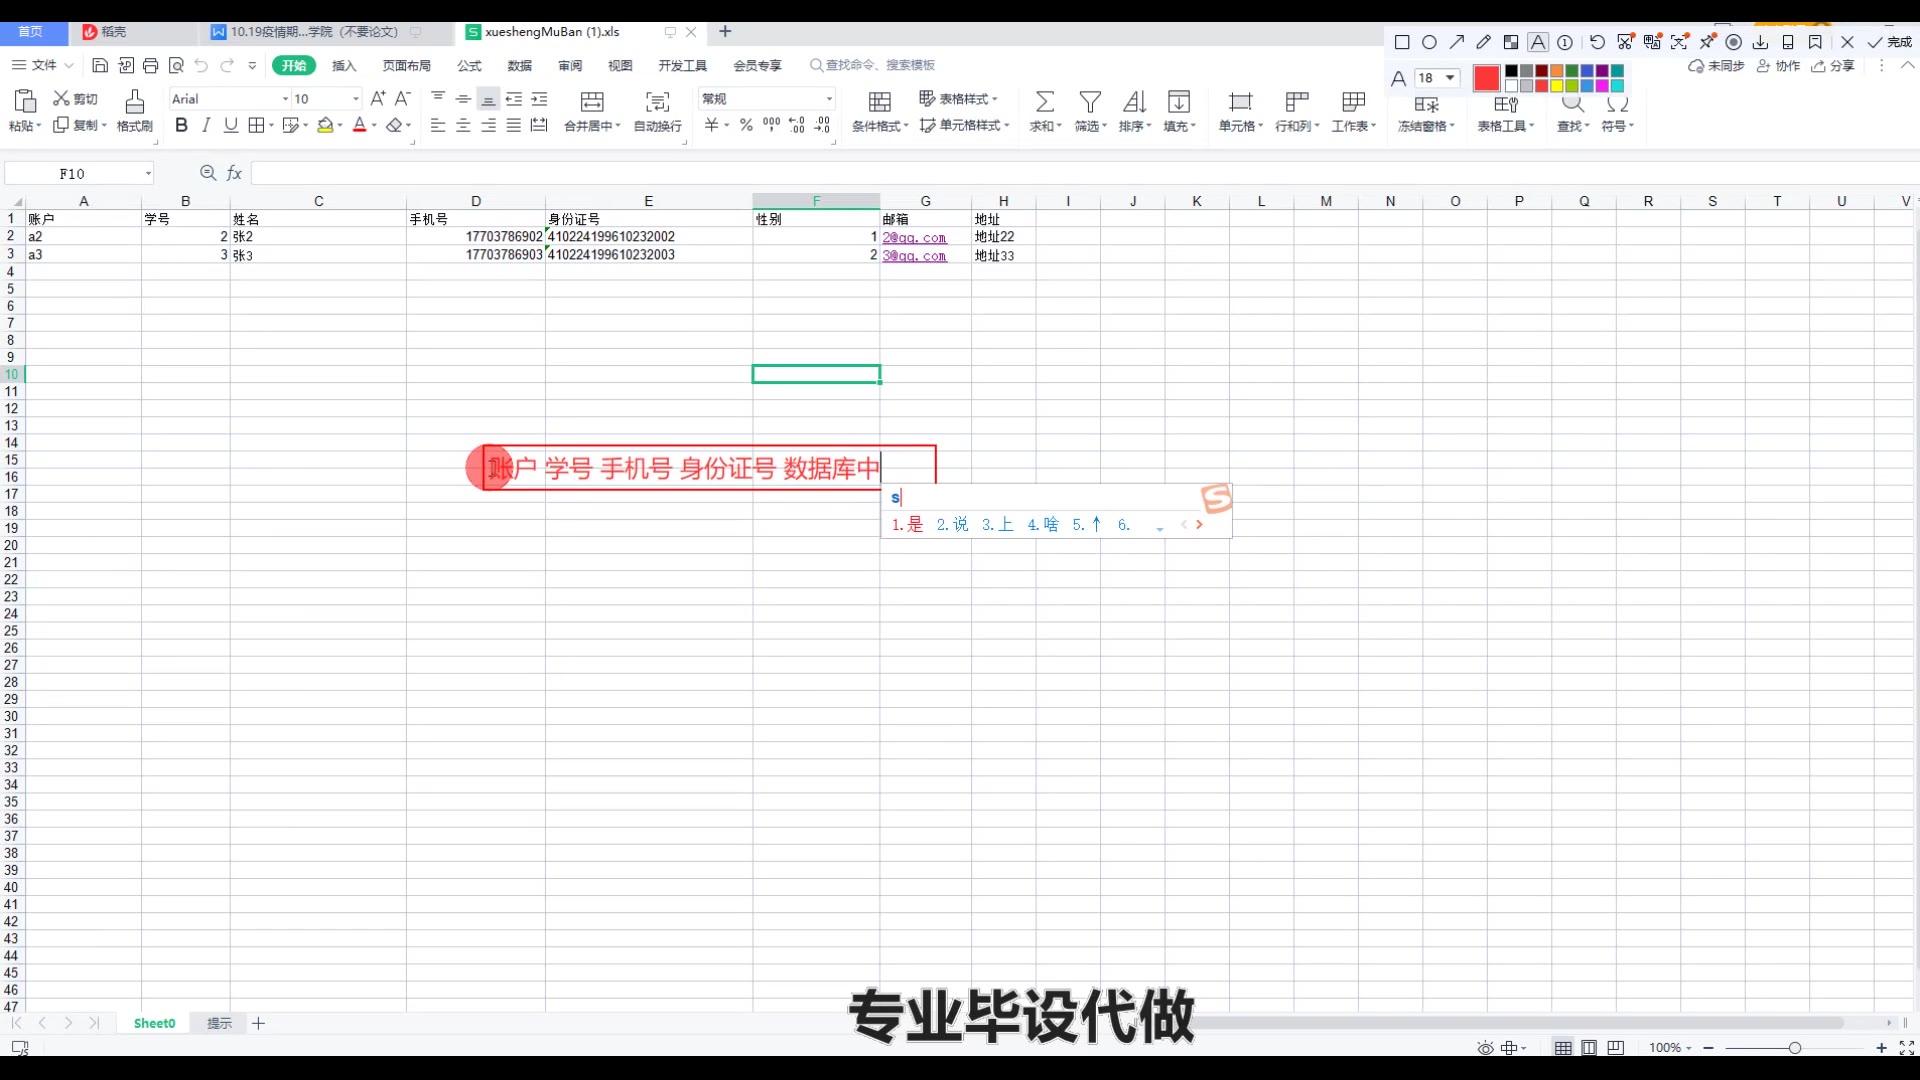Click the 分享 share button

coord(1832,66)
